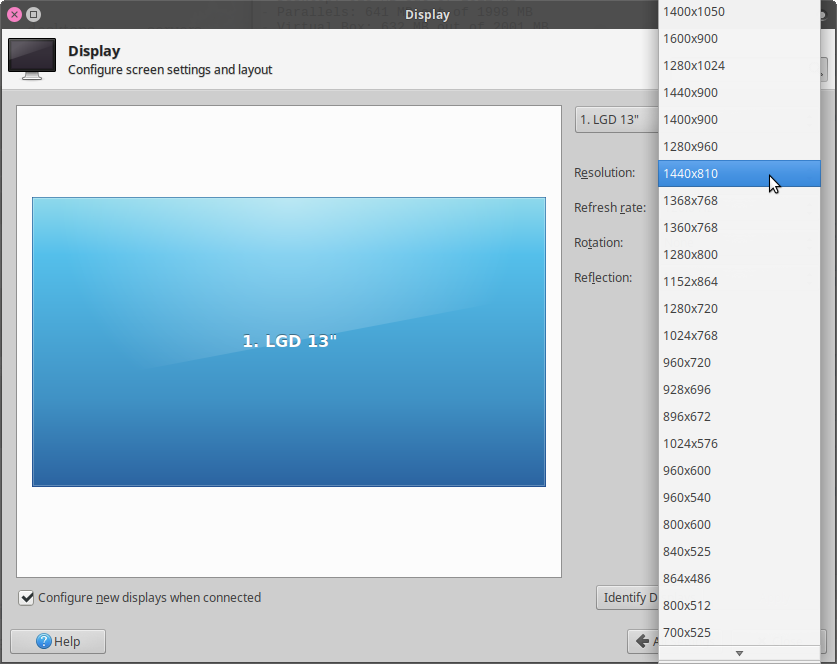Image resolution: width=837 pixels, height=664 pixels.
Task: Select highlighted 1440x810 resolution
Action: (739, 173)
